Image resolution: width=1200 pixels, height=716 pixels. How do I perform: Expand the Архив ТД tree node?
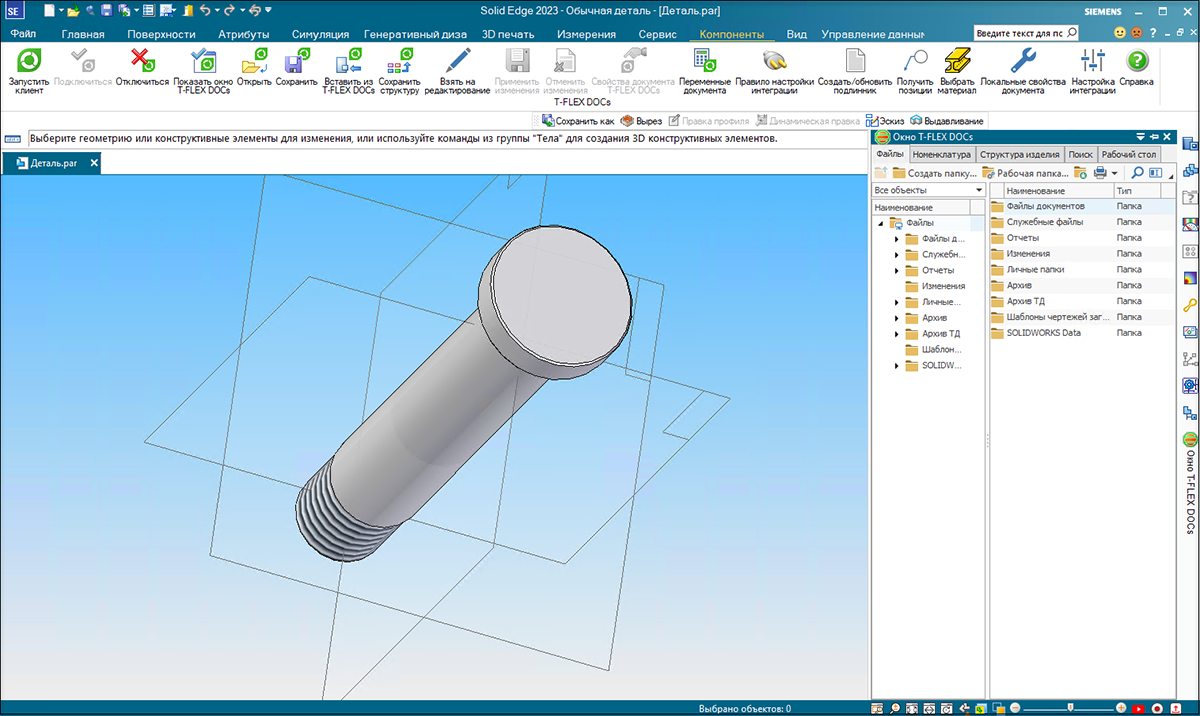(897, 334)
